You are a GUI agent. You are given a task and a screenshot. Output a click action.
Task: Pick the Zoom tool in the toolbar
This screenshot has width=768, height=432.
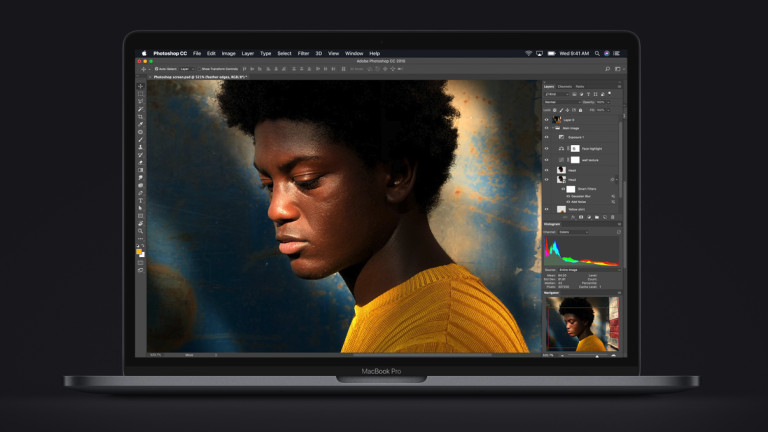(x=140, y=231)
